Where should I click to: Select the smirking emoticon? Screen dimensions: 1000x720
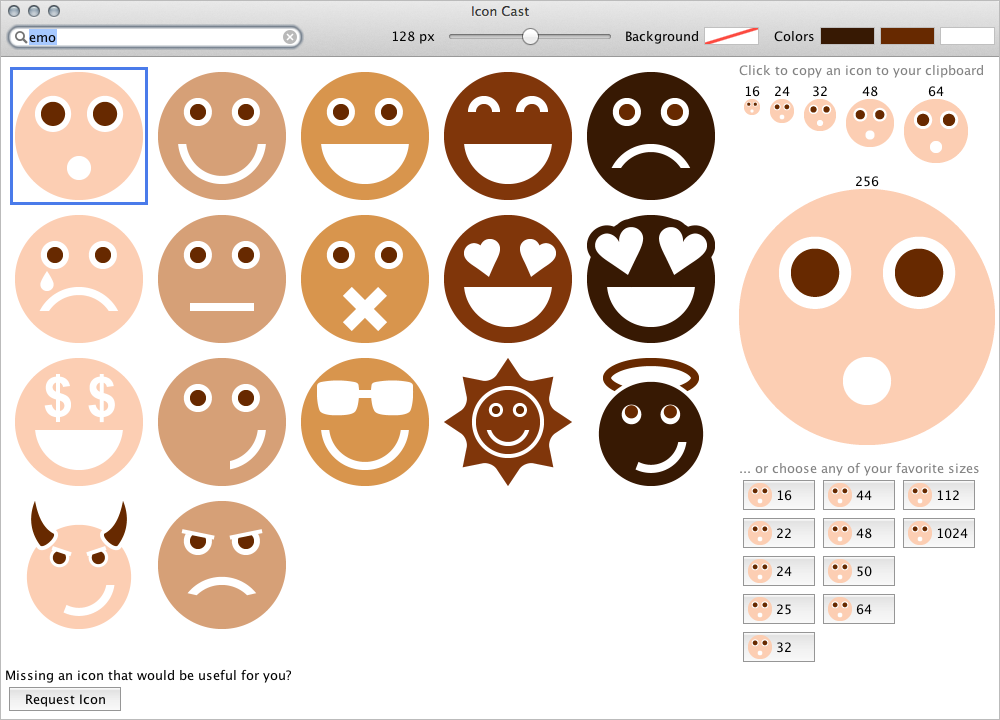click(x=222, y=422)
